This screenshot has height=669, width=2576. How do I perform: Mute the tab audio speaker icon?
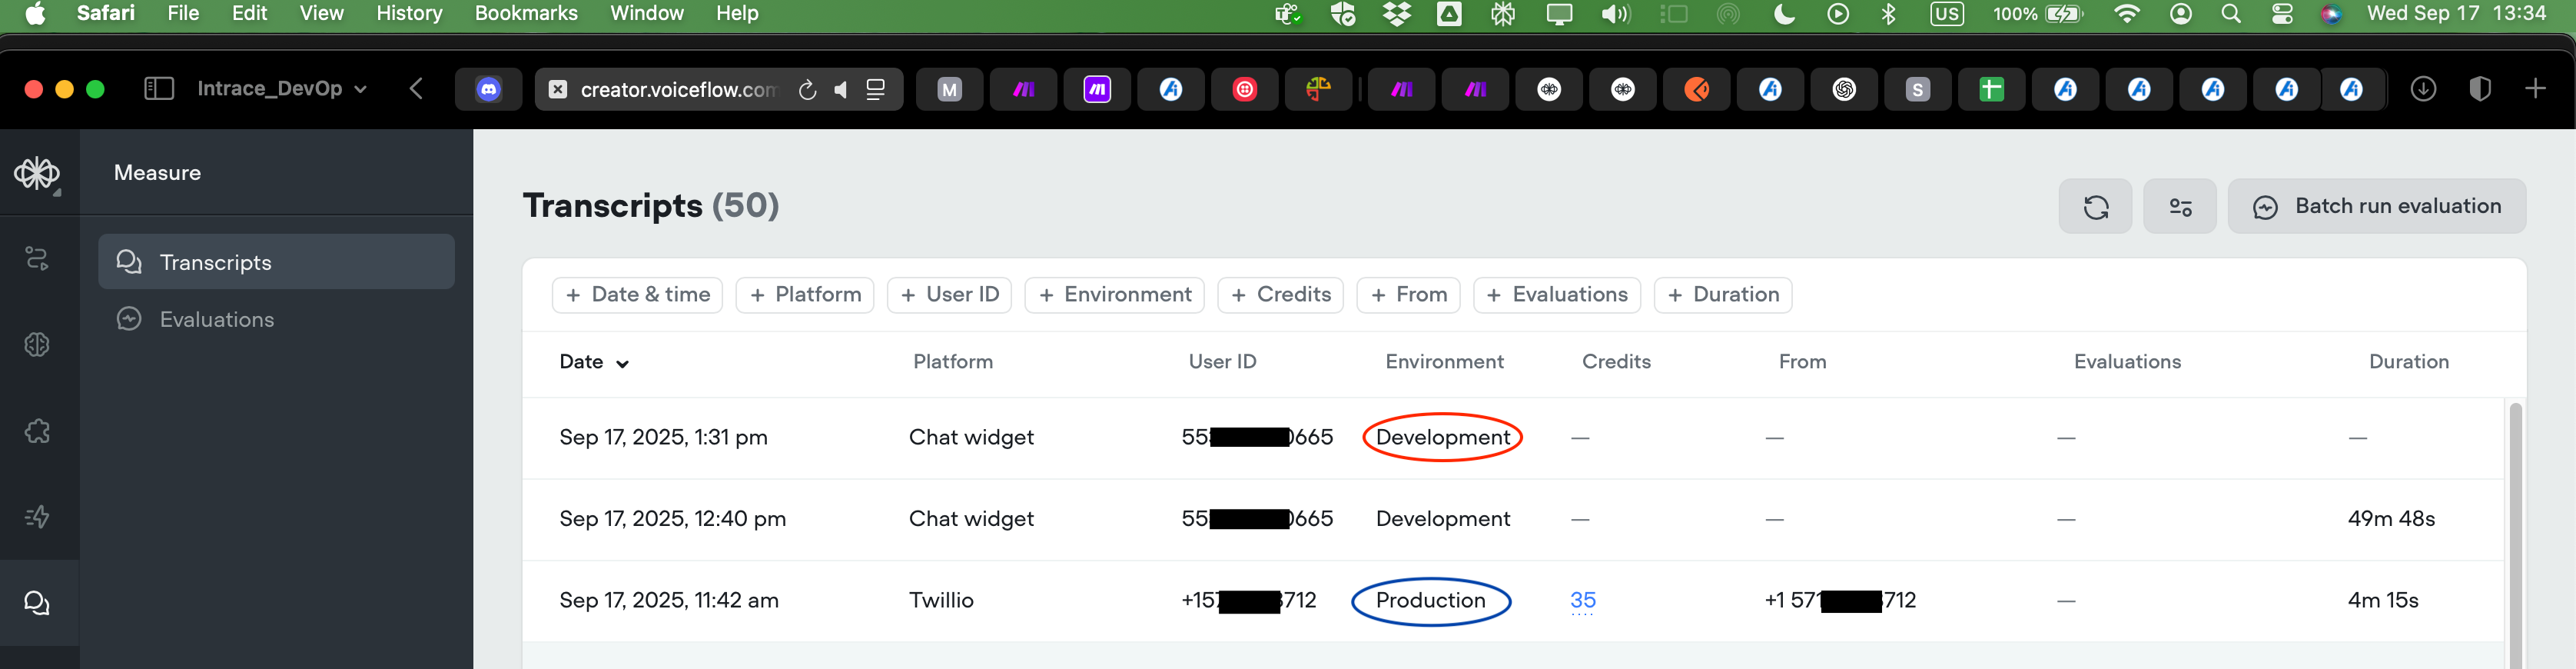pyautogui.click(x=841, y=90)
